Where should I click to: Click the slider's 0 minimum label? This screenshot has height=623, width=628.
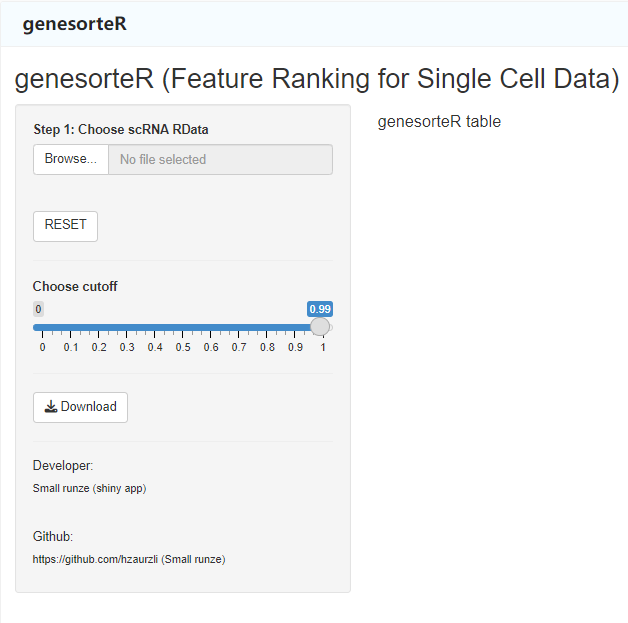click(x=38, y=309)
